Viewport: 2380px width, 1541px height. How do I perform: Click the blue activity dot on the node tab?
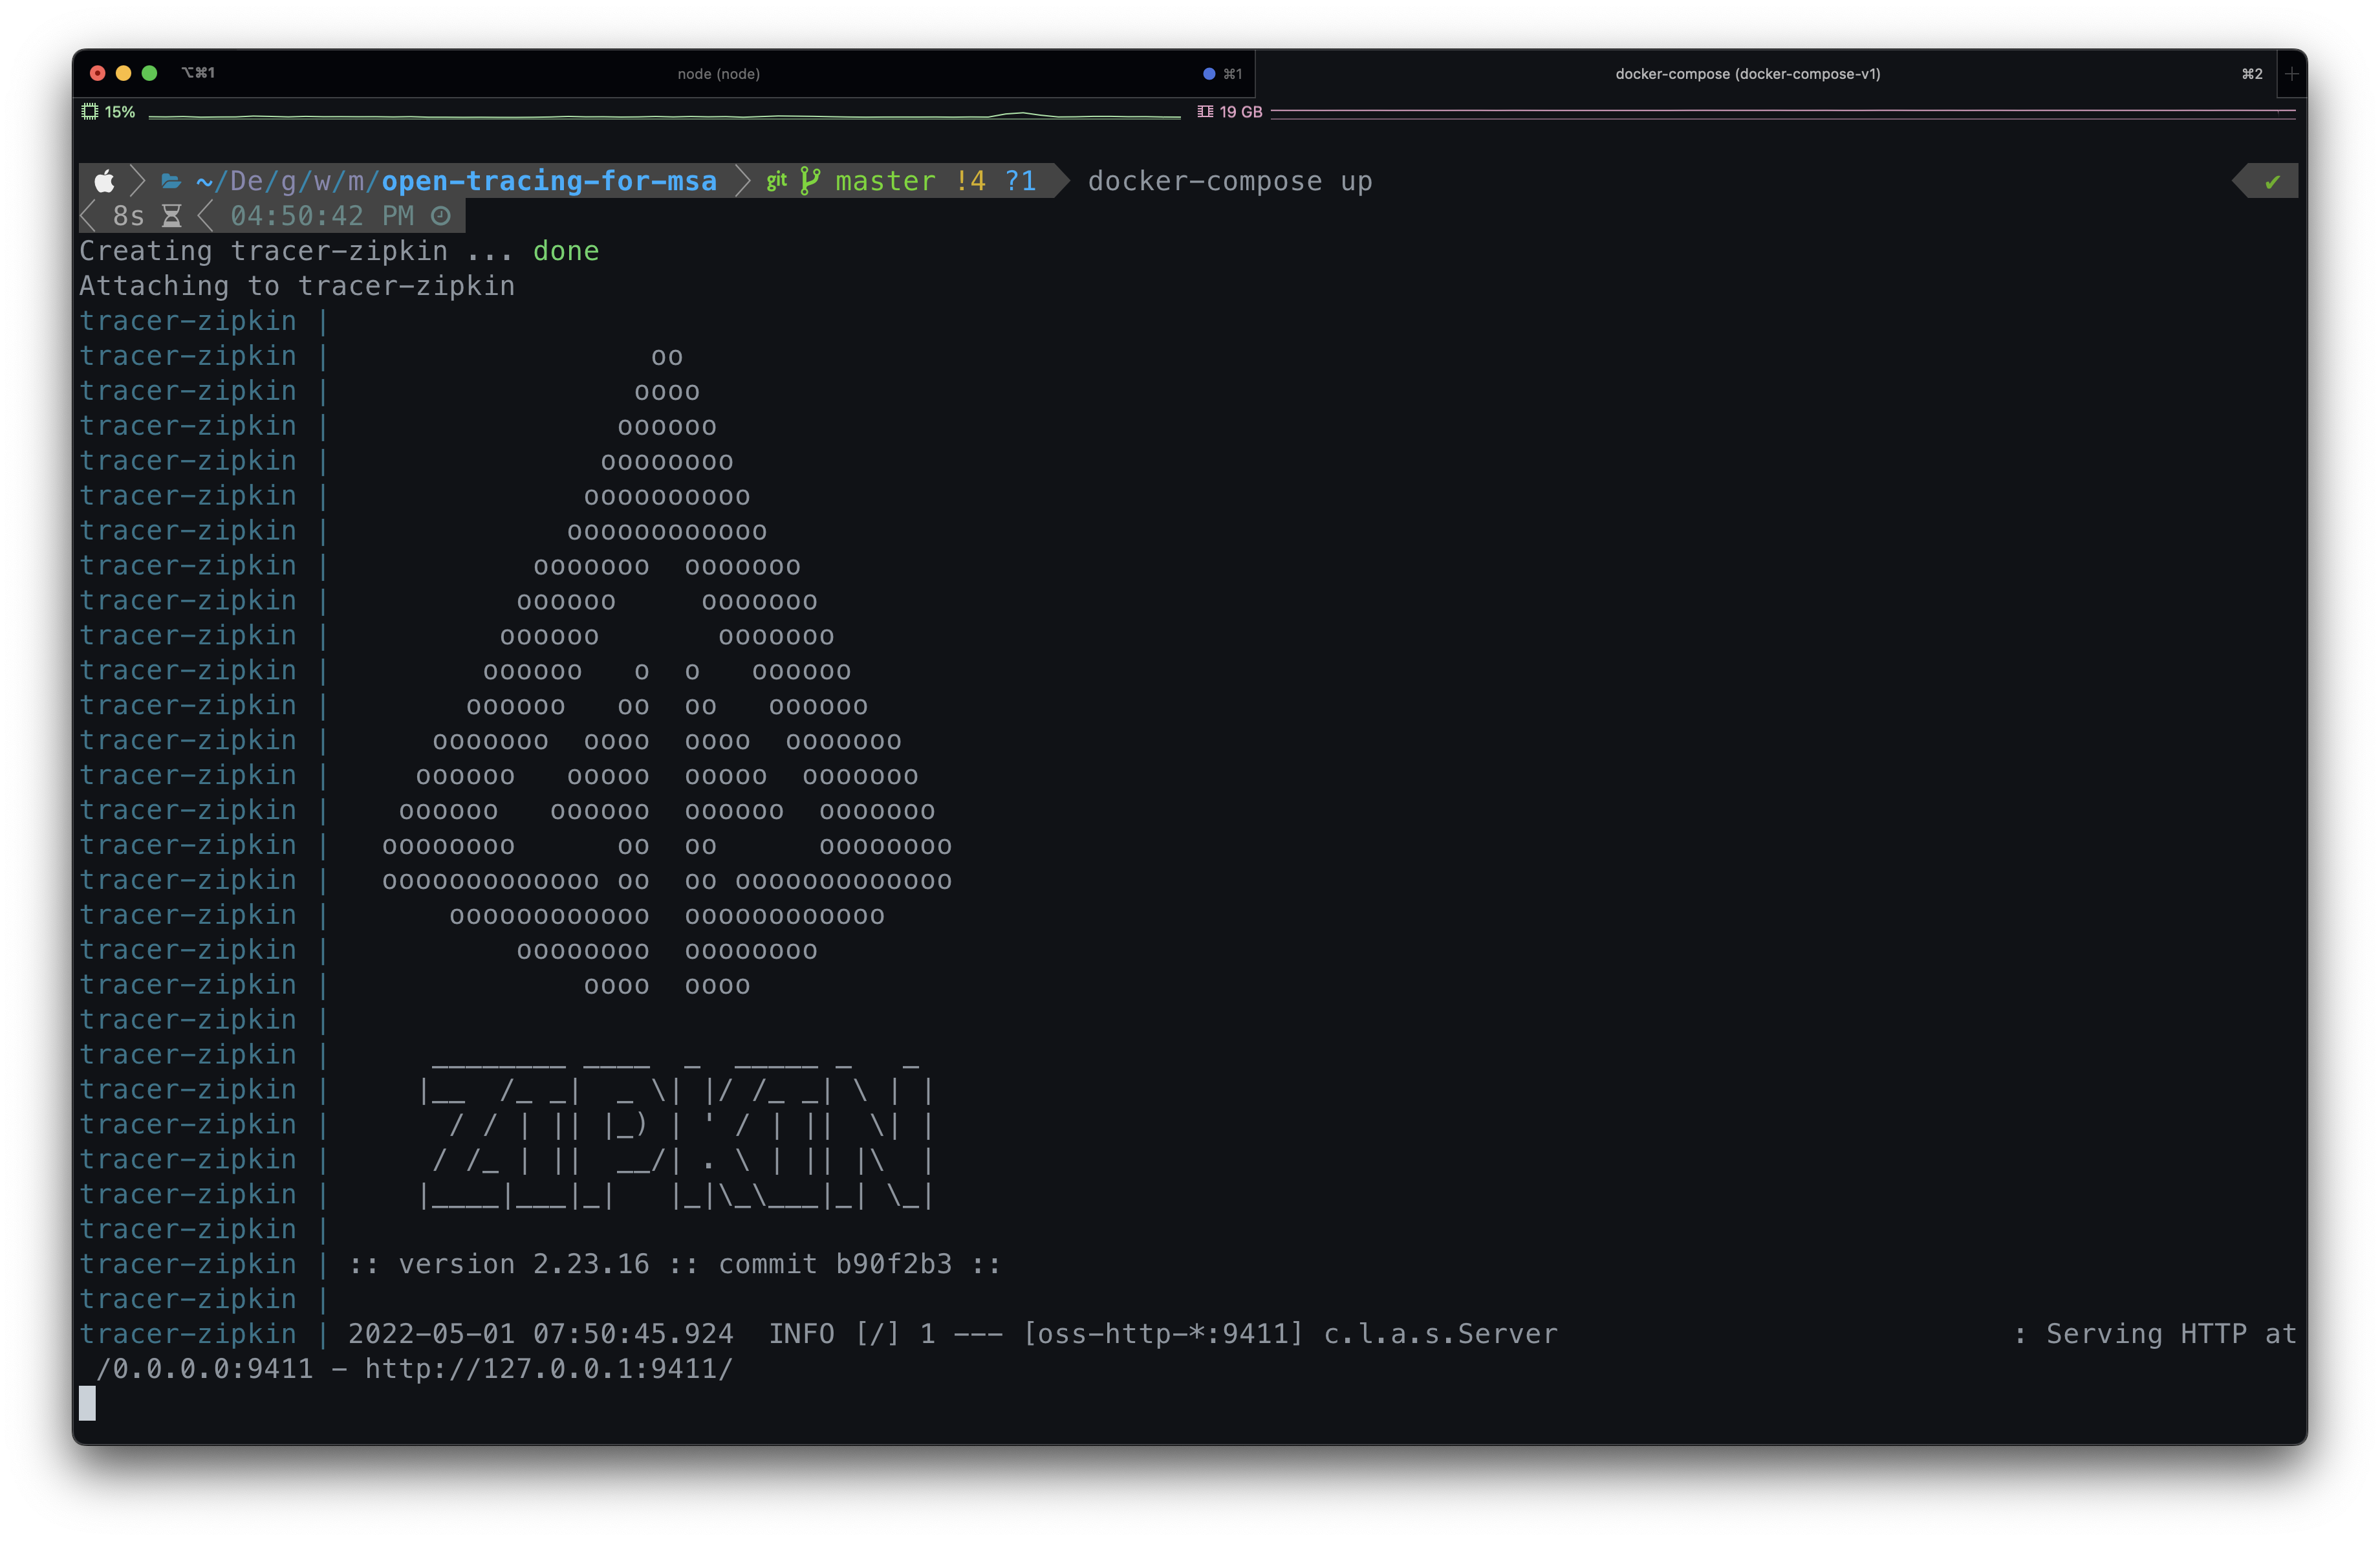[1208, 73]
